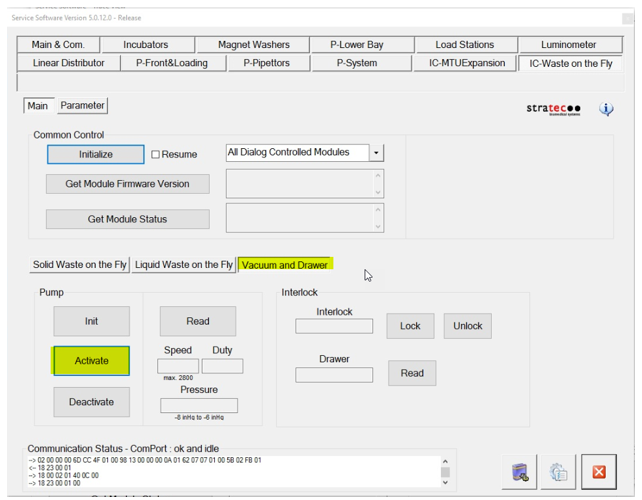Click the gear with document icon button
This screenshot has width=642, height=500.
click(558, 472)
